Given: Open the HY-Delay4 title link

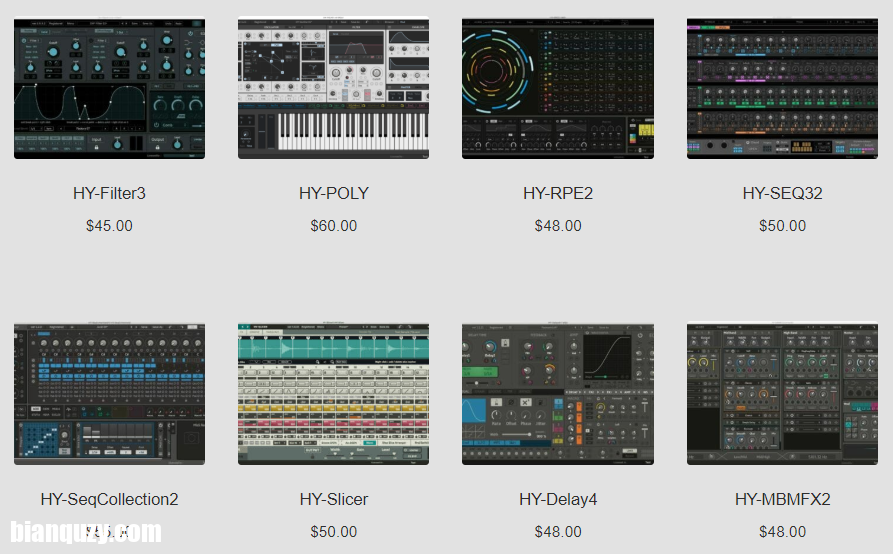Looking at the screenshot, I should pos(558,499).
